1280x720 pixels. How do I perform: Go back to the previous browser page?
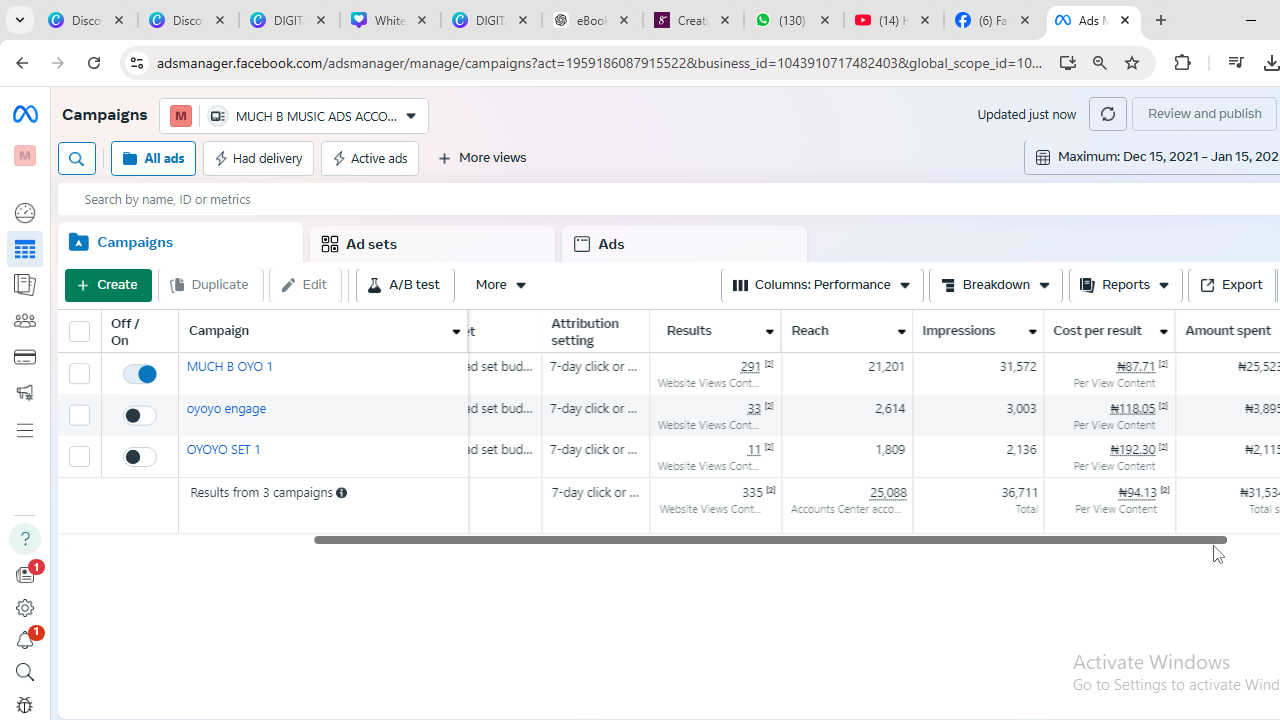pyautogui.click(x=22, y=63)
